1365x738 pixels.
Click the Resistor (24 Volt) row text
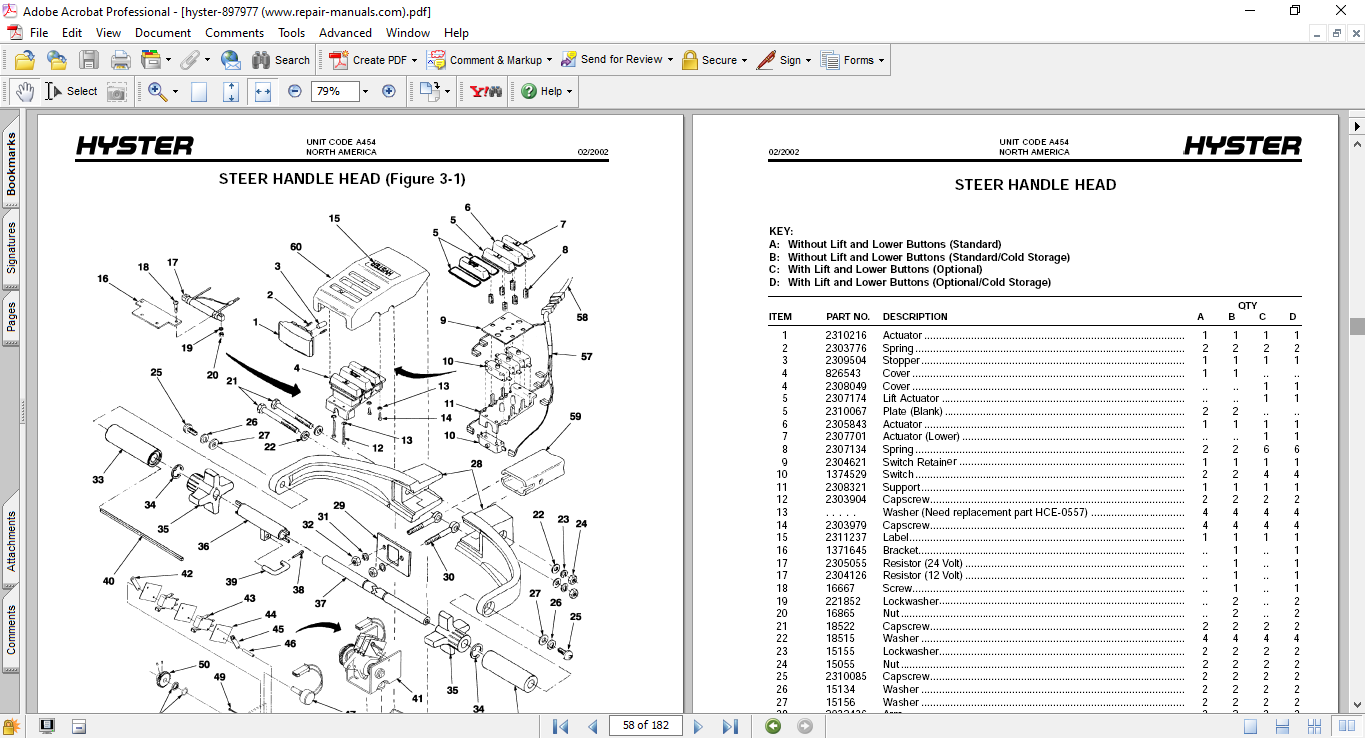click(922, 563)
